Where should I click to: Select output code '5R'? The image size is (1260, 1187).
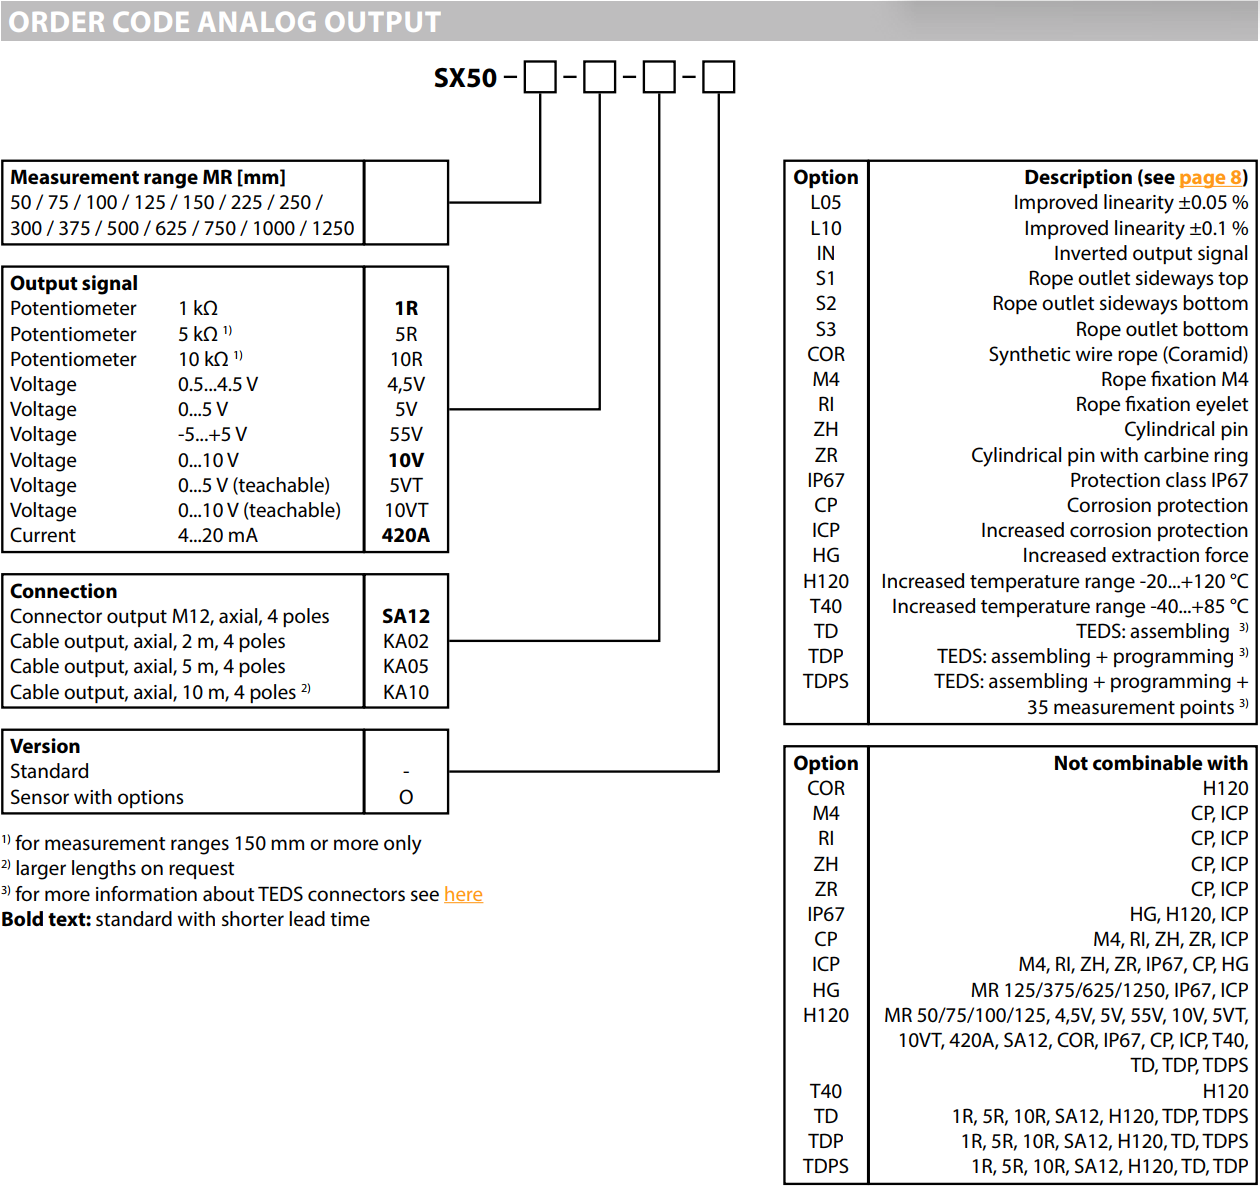[406, 334]
